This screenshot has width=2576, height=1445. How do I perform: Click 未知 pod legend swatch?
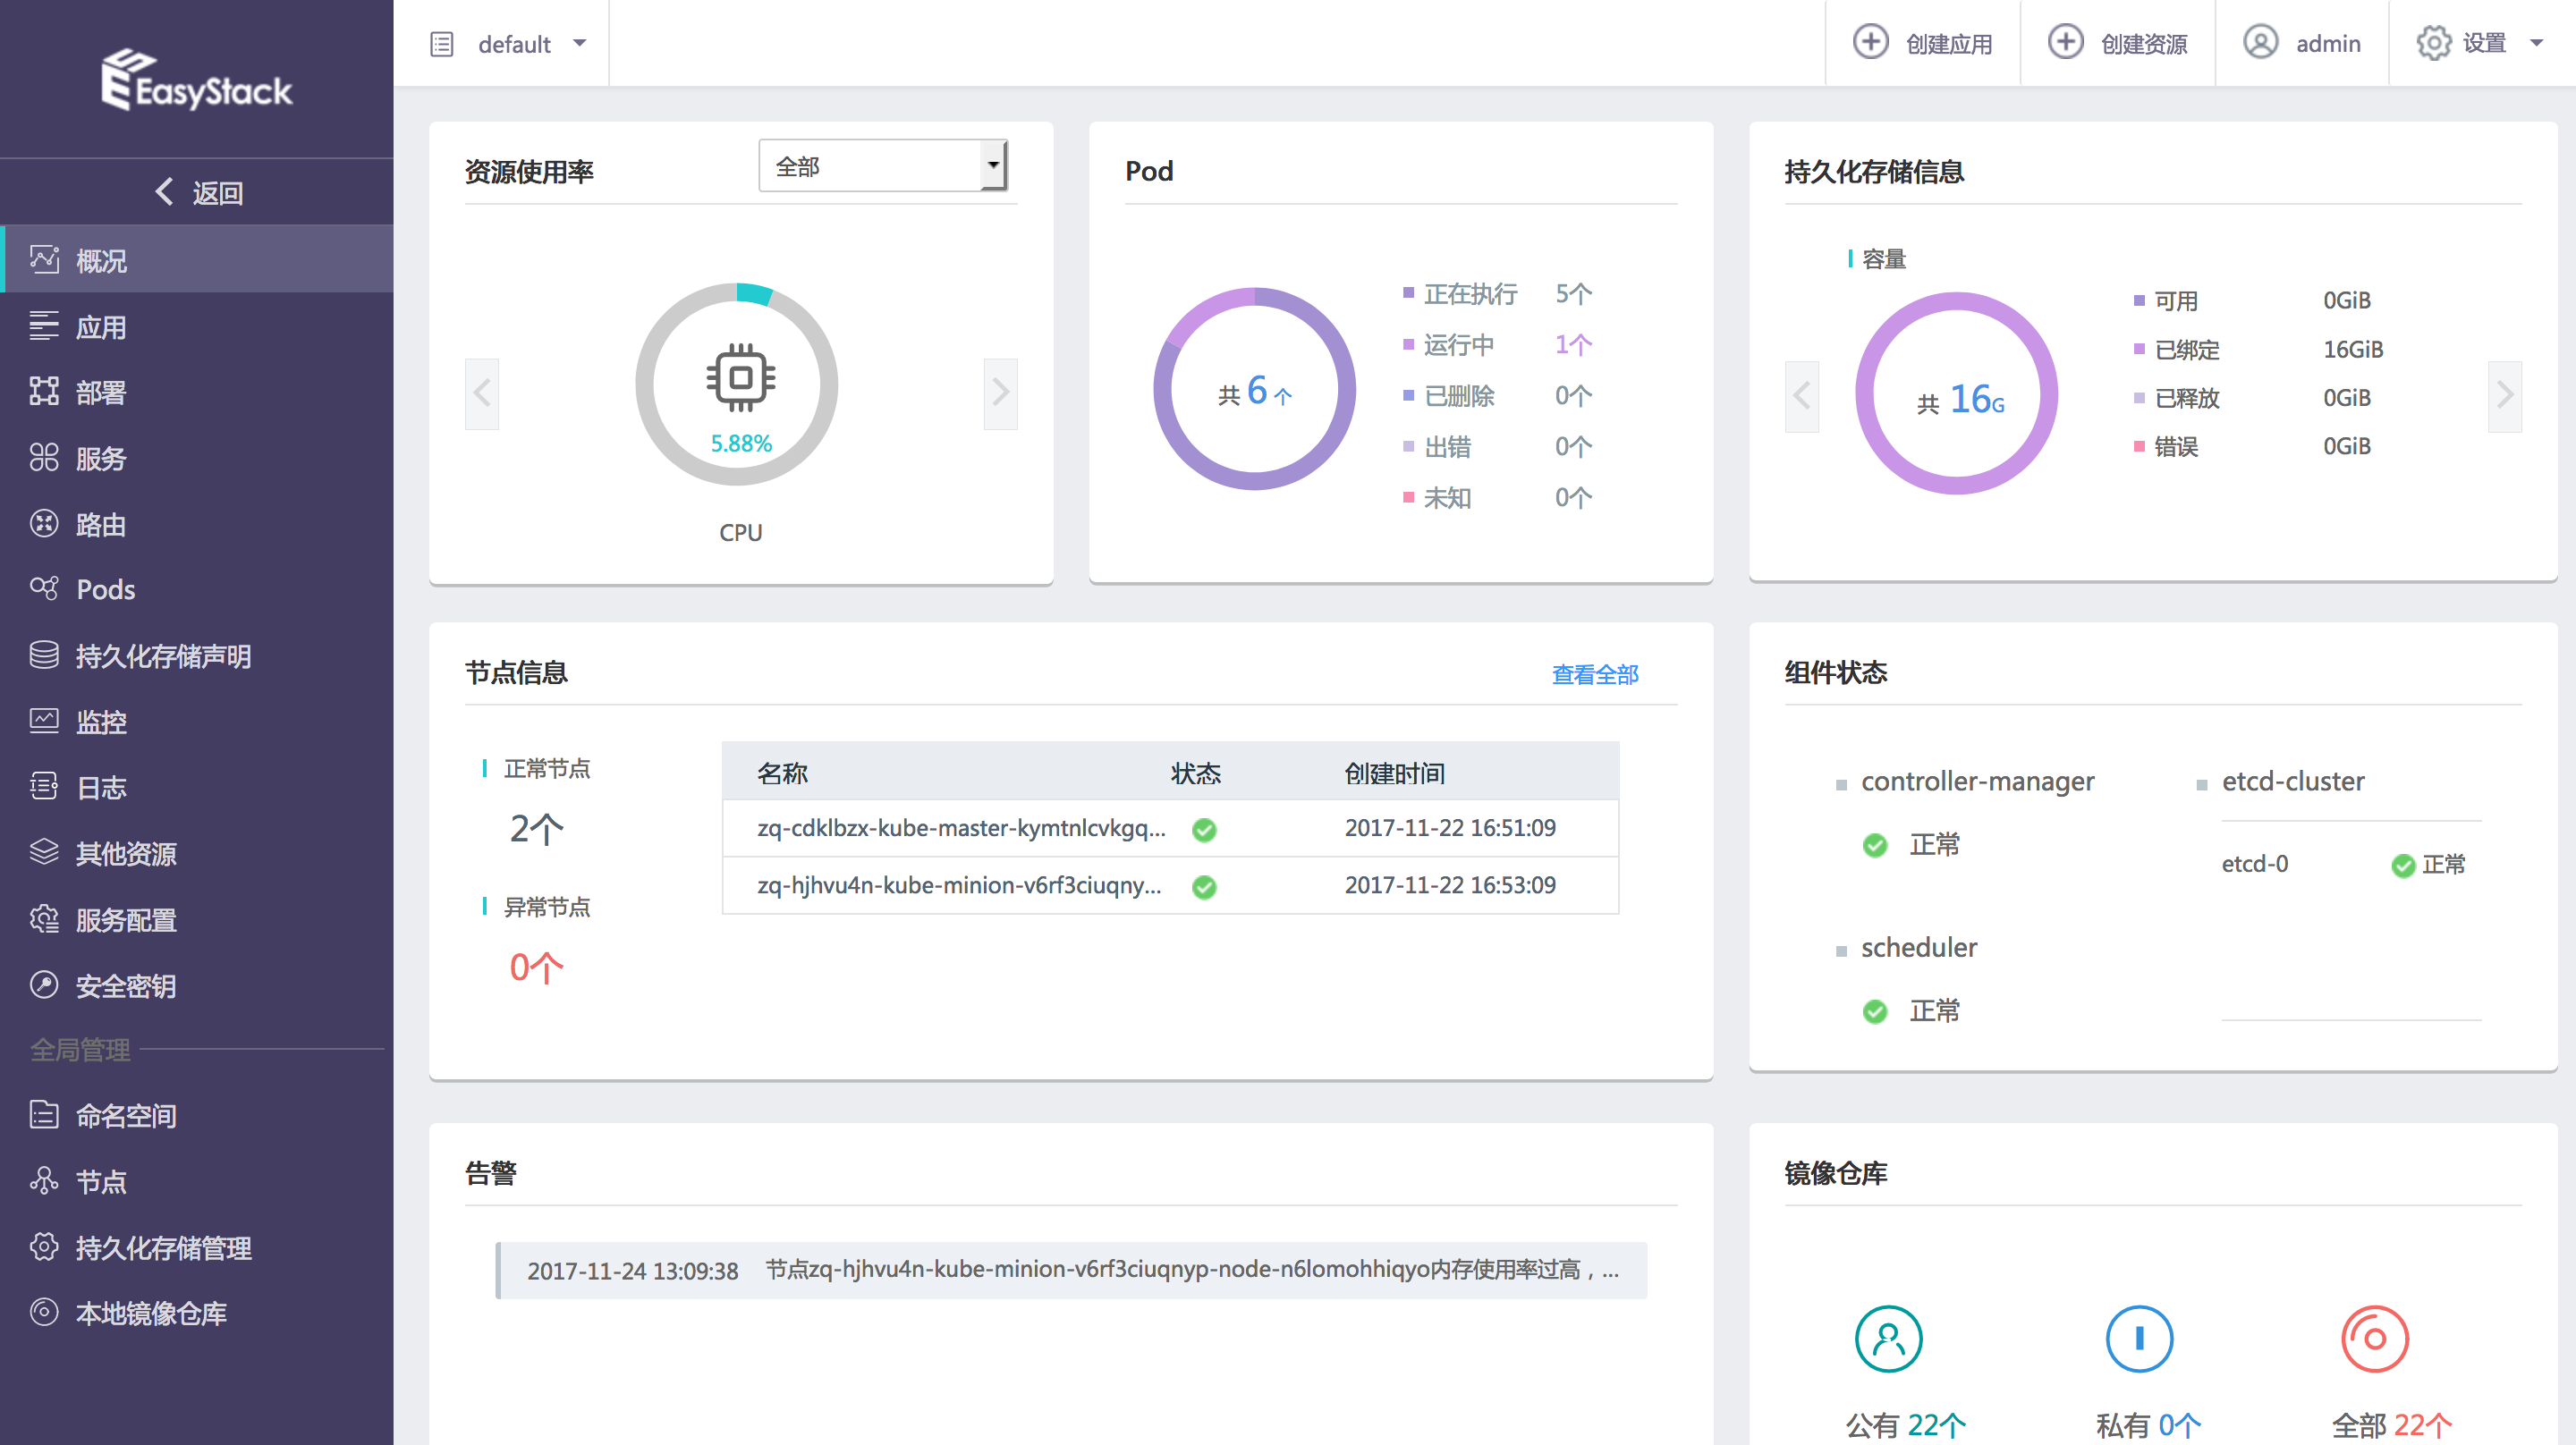point(1408,497)
